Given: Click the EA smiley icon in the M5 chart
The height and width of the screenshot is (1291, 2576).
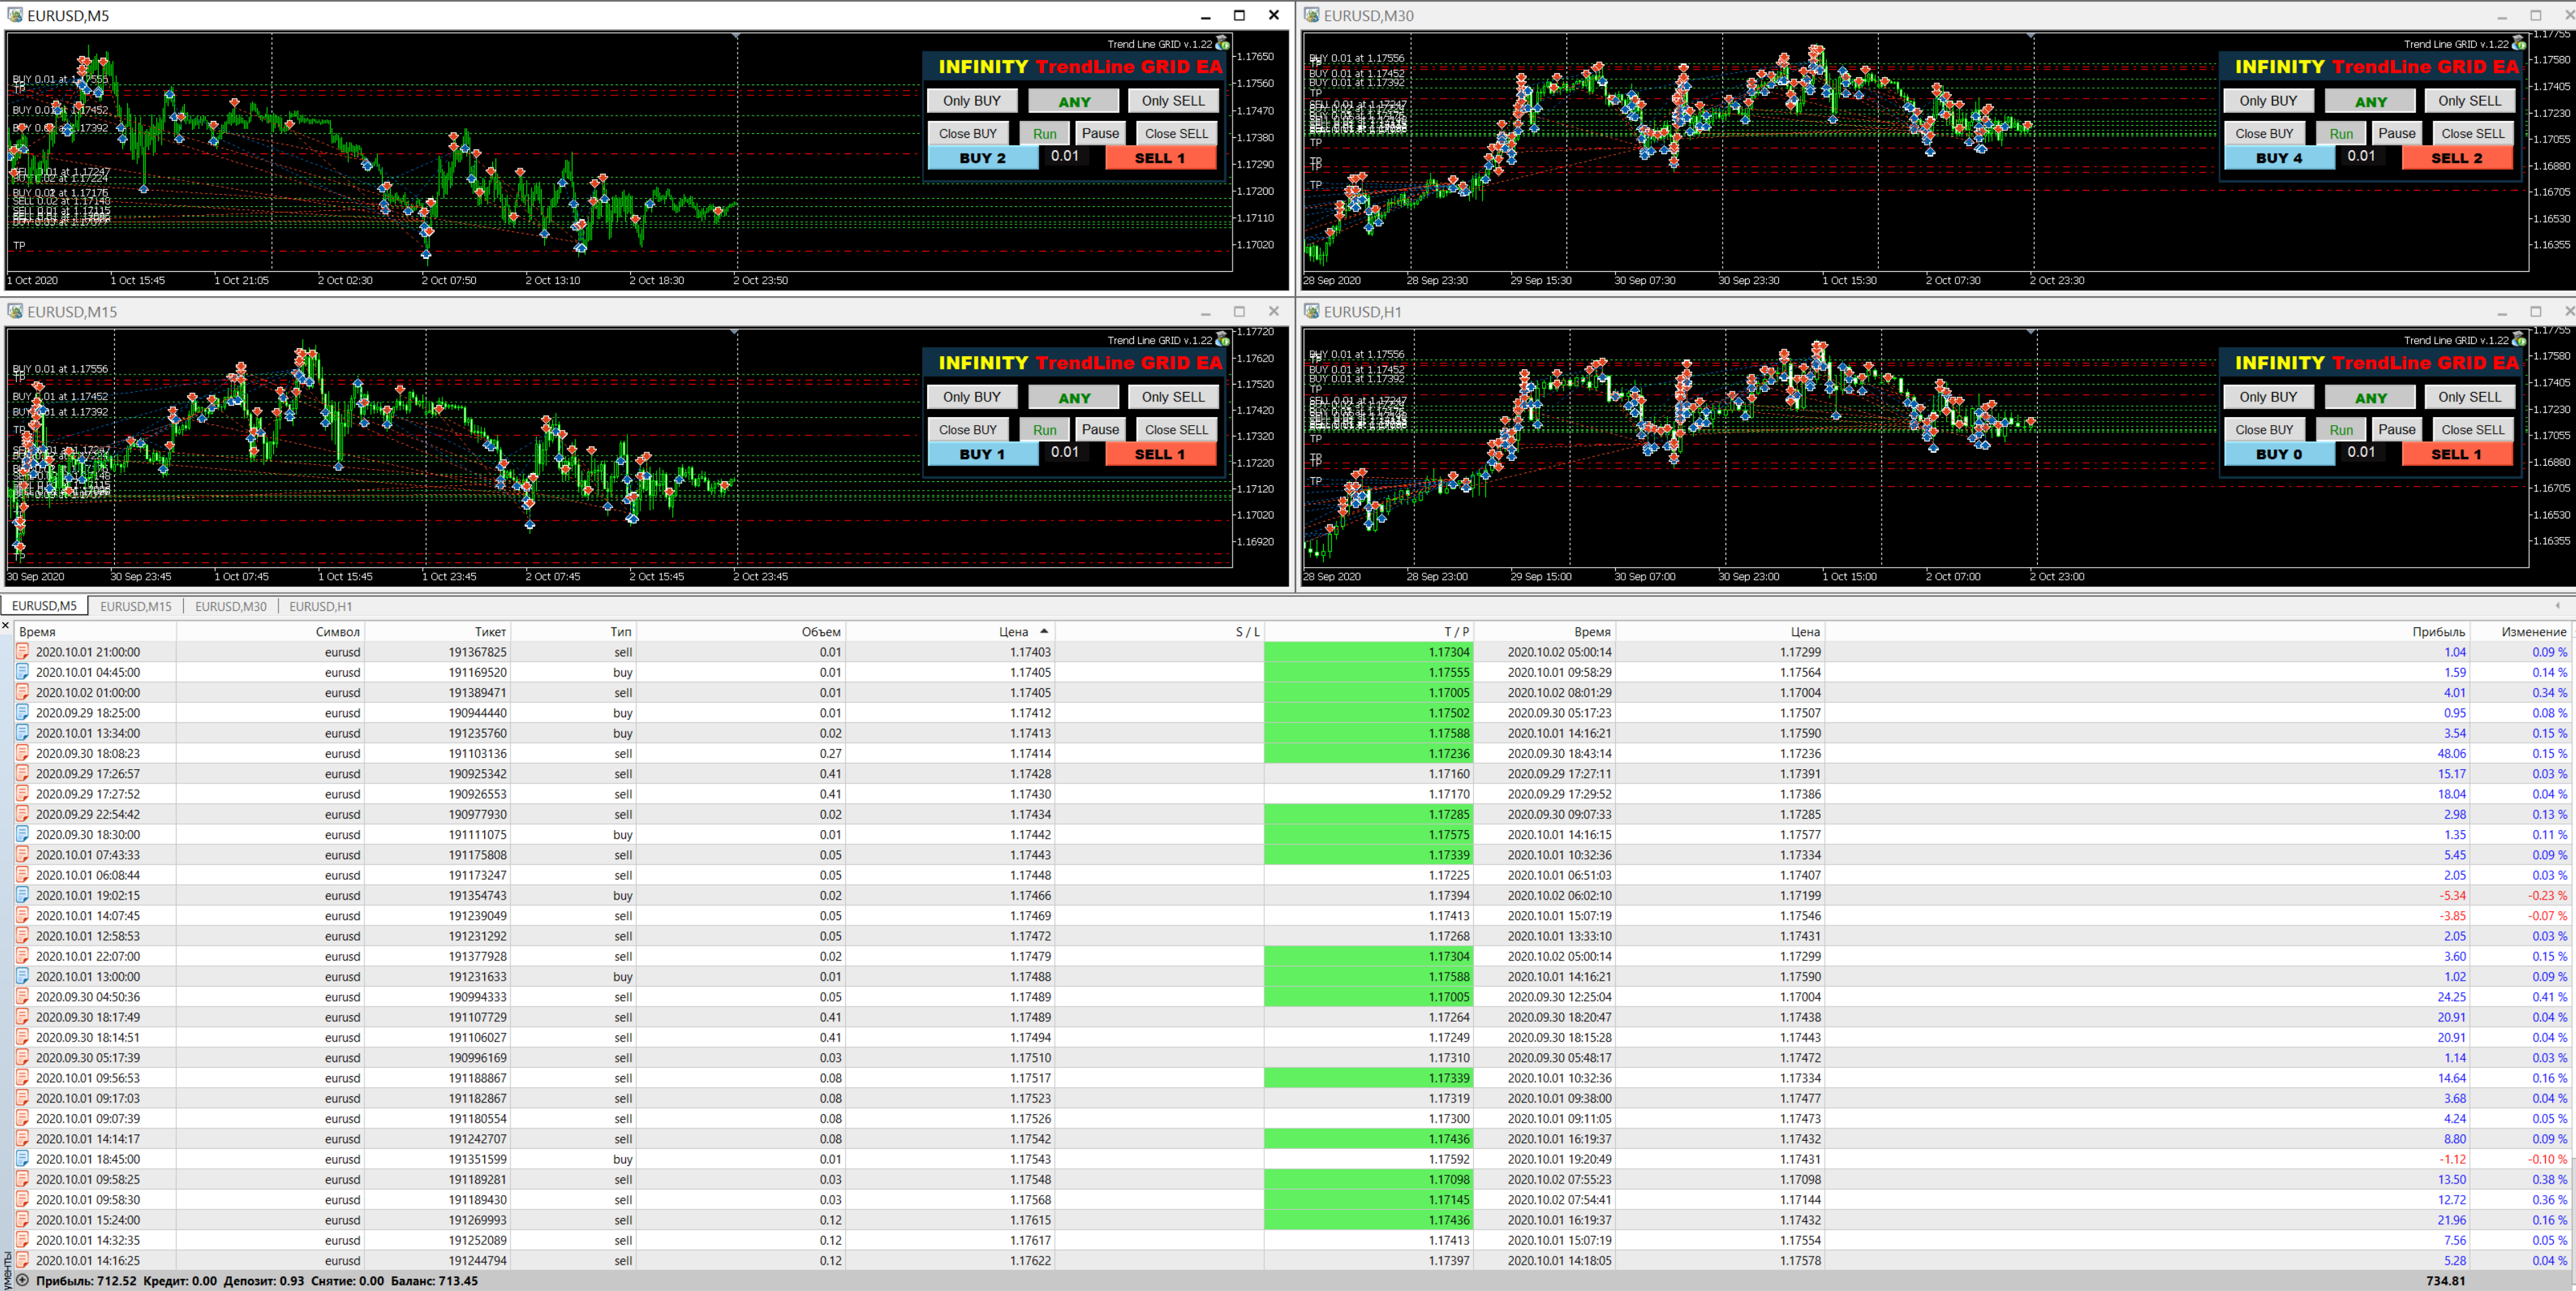Looking at the screenshot, I should [x=1222, y=44].
